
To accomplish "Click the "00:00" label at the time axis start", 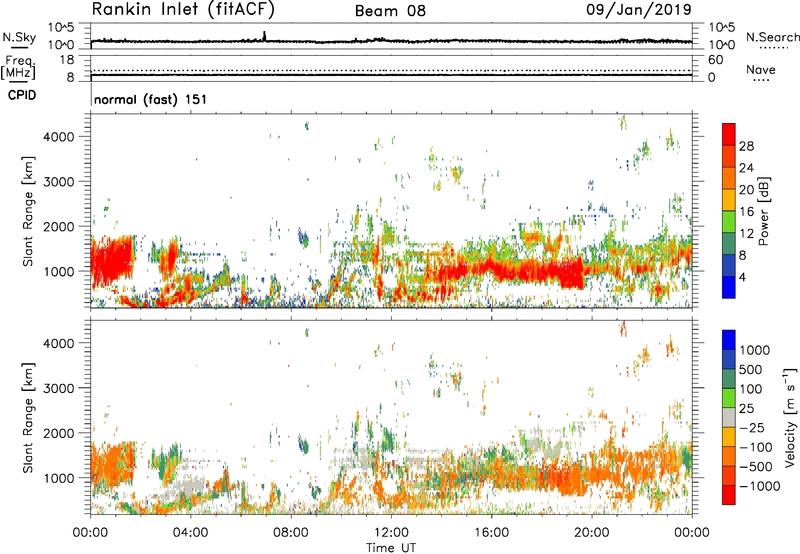I will click(x=90, y=533).
